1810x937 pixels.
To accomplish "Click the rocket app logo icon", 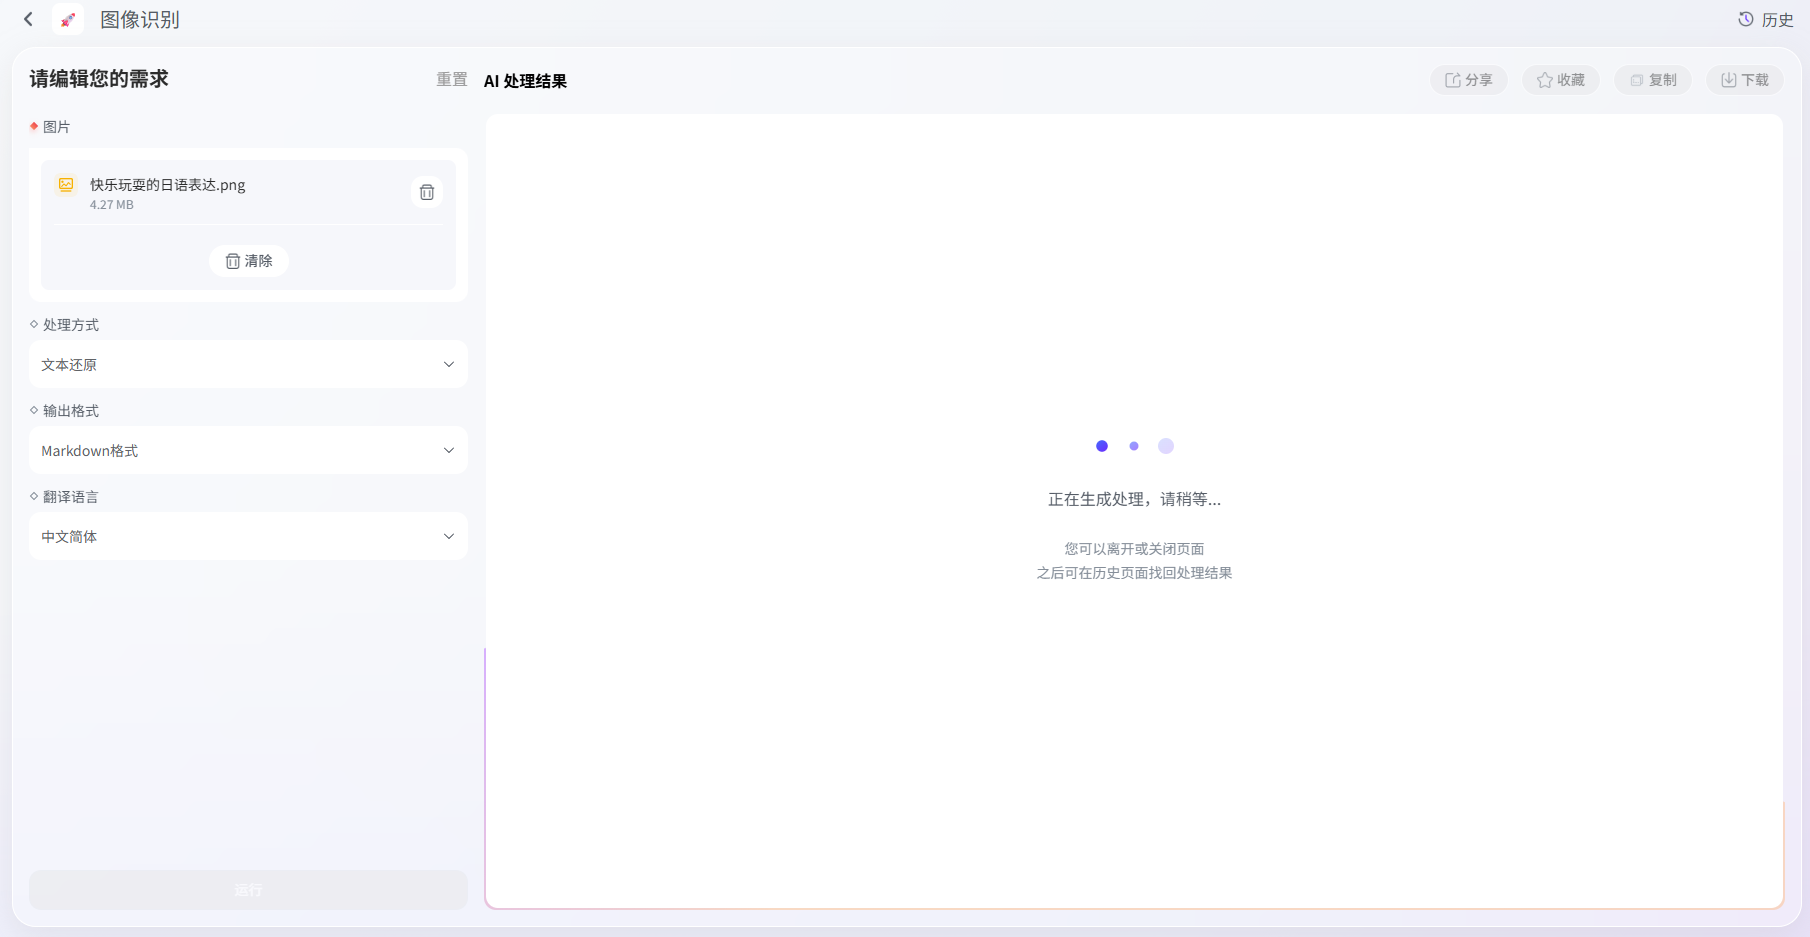I will [x=68, y=19].
